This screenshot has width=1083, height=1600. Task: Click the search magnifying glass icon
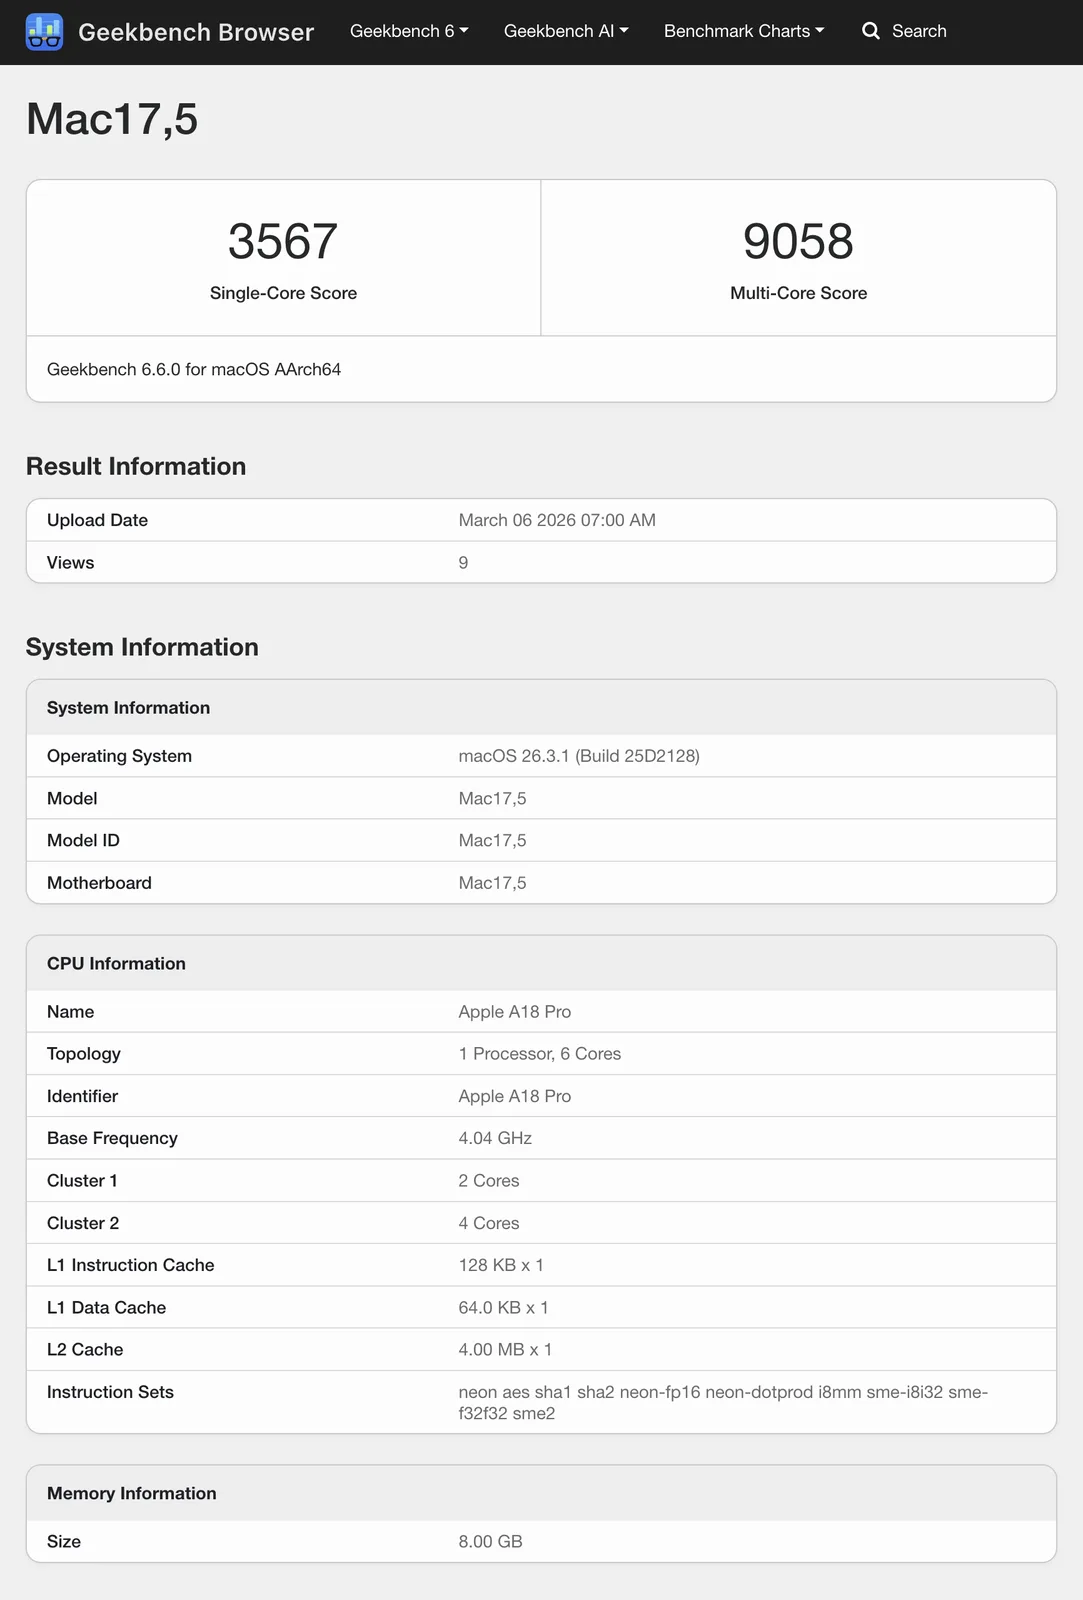[871, 31]
